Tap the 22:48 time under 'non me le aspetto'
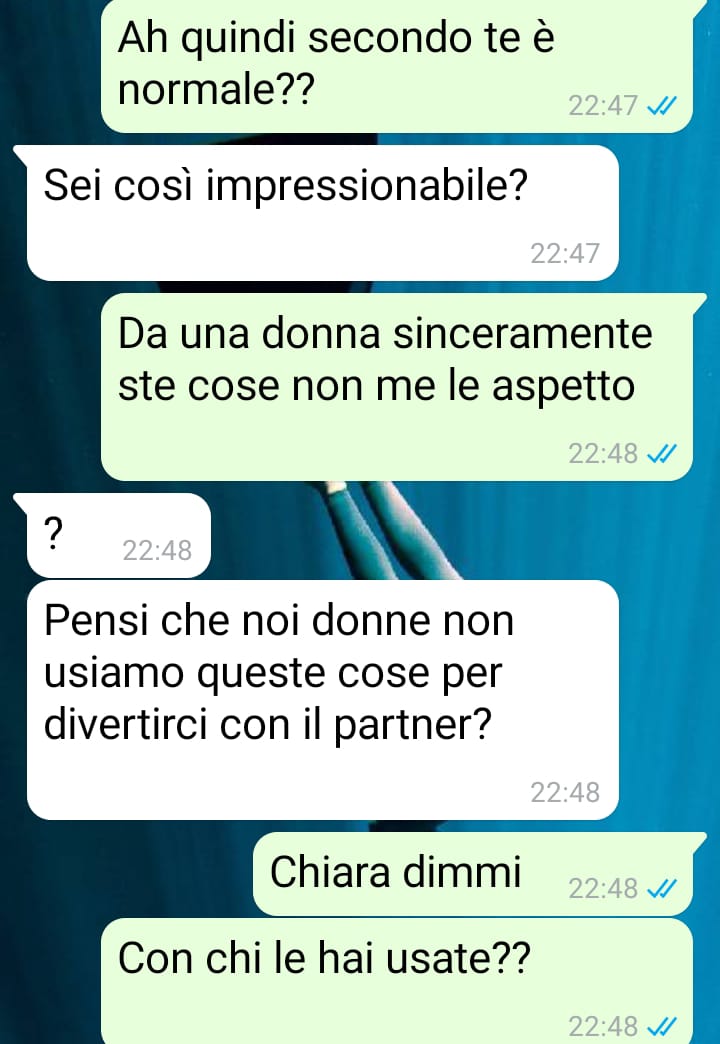The height and width of the screenshot is (1044, 720). [x=603, y=453]
